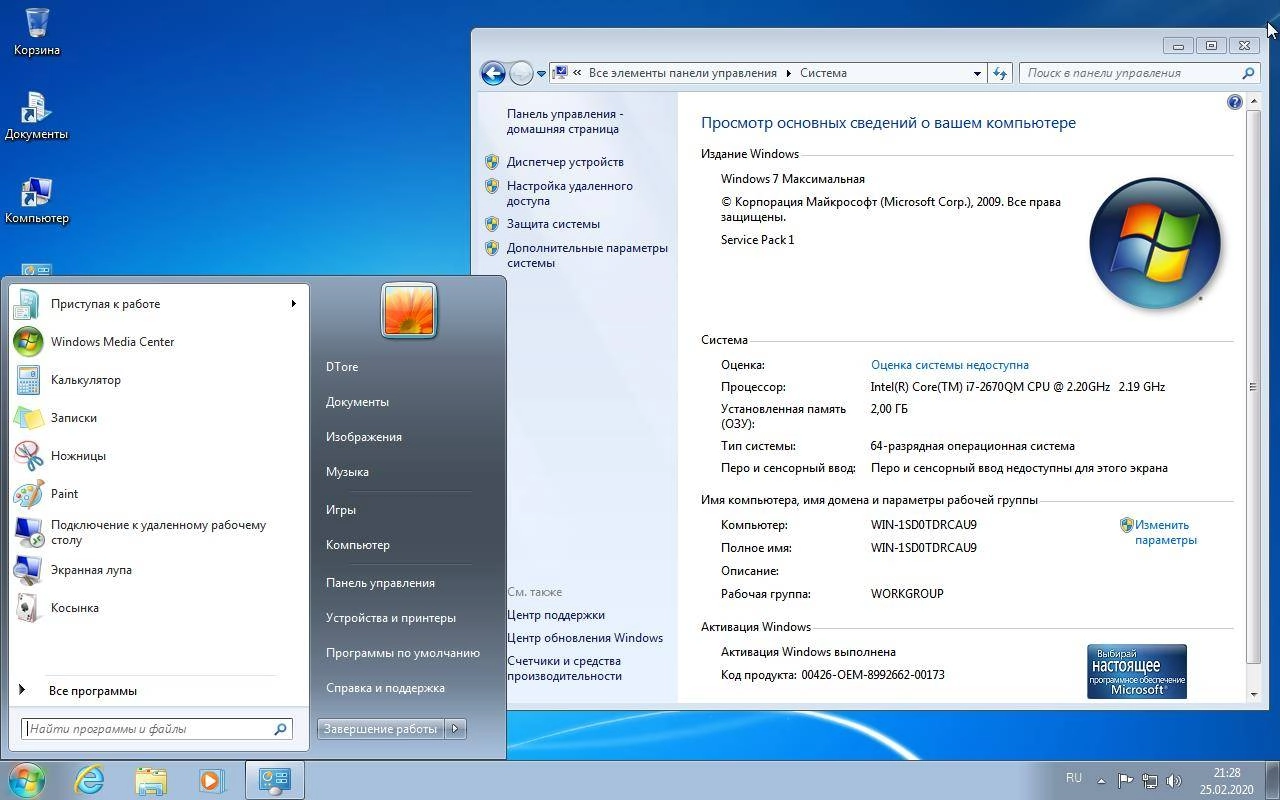Open Устройства и принтеры
1280x800 pixels.
[391, 618]
